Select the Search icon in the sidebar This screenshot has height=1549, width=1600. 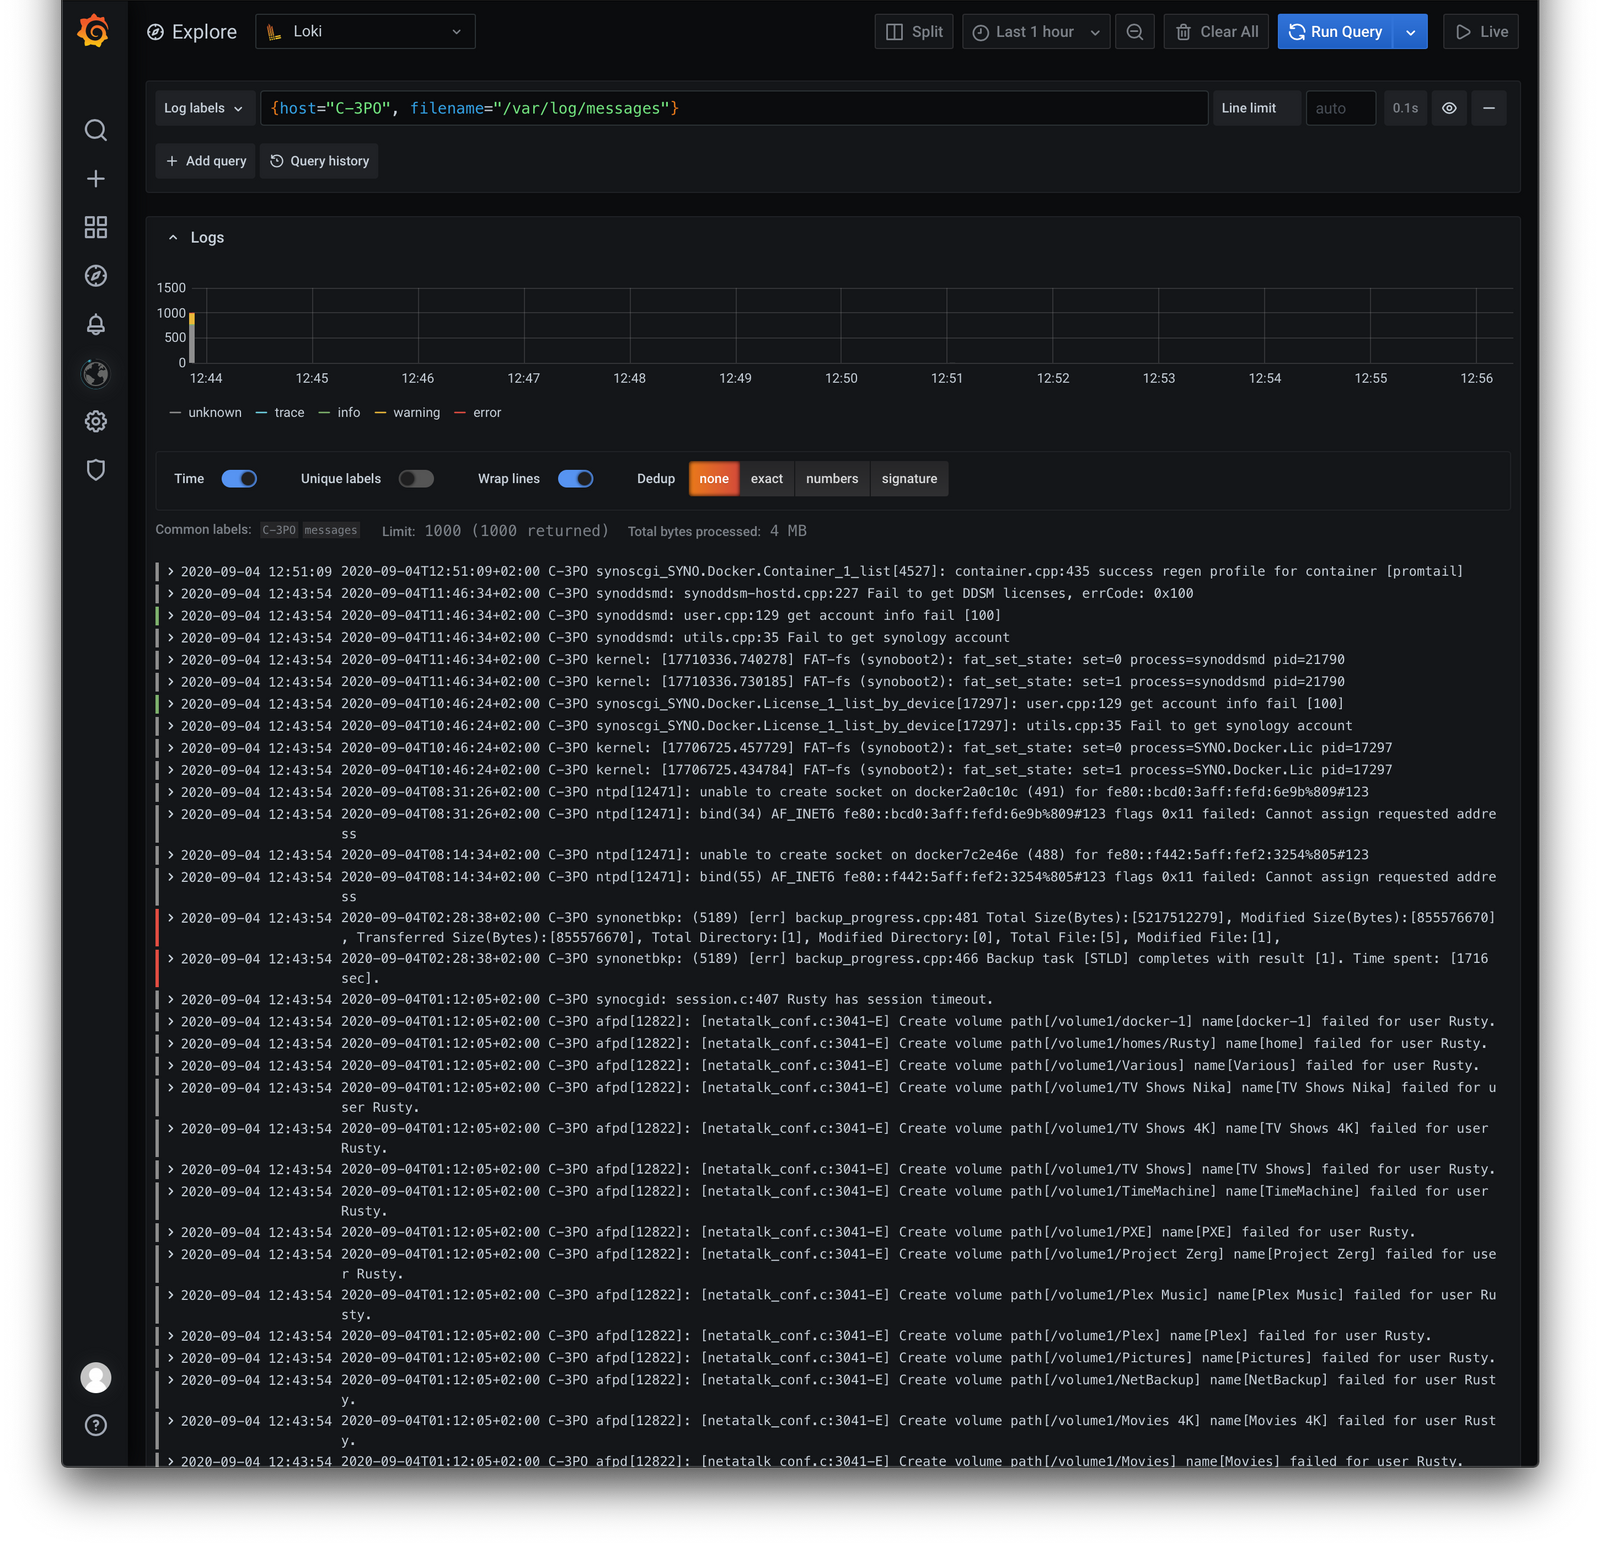[x=95, y=130]
